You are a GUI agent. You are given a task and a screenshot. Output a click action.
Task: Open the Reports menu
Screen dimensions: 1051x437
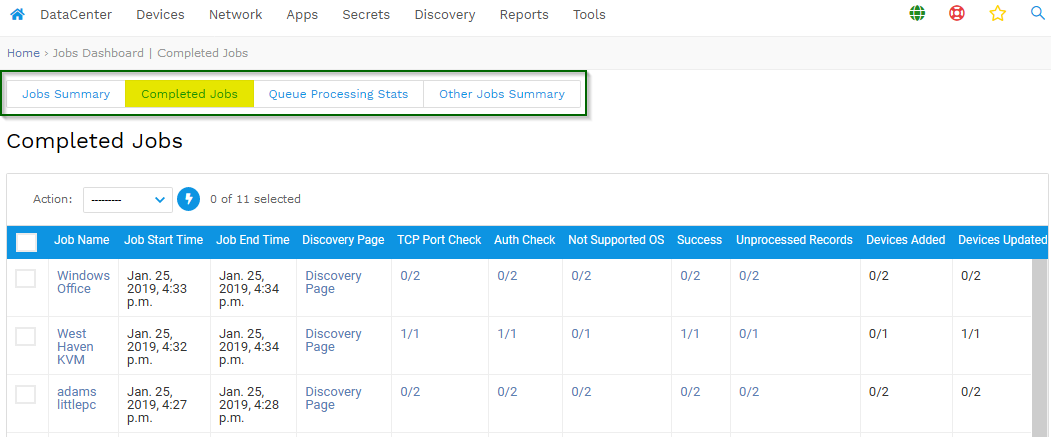(x=524, y=15)
